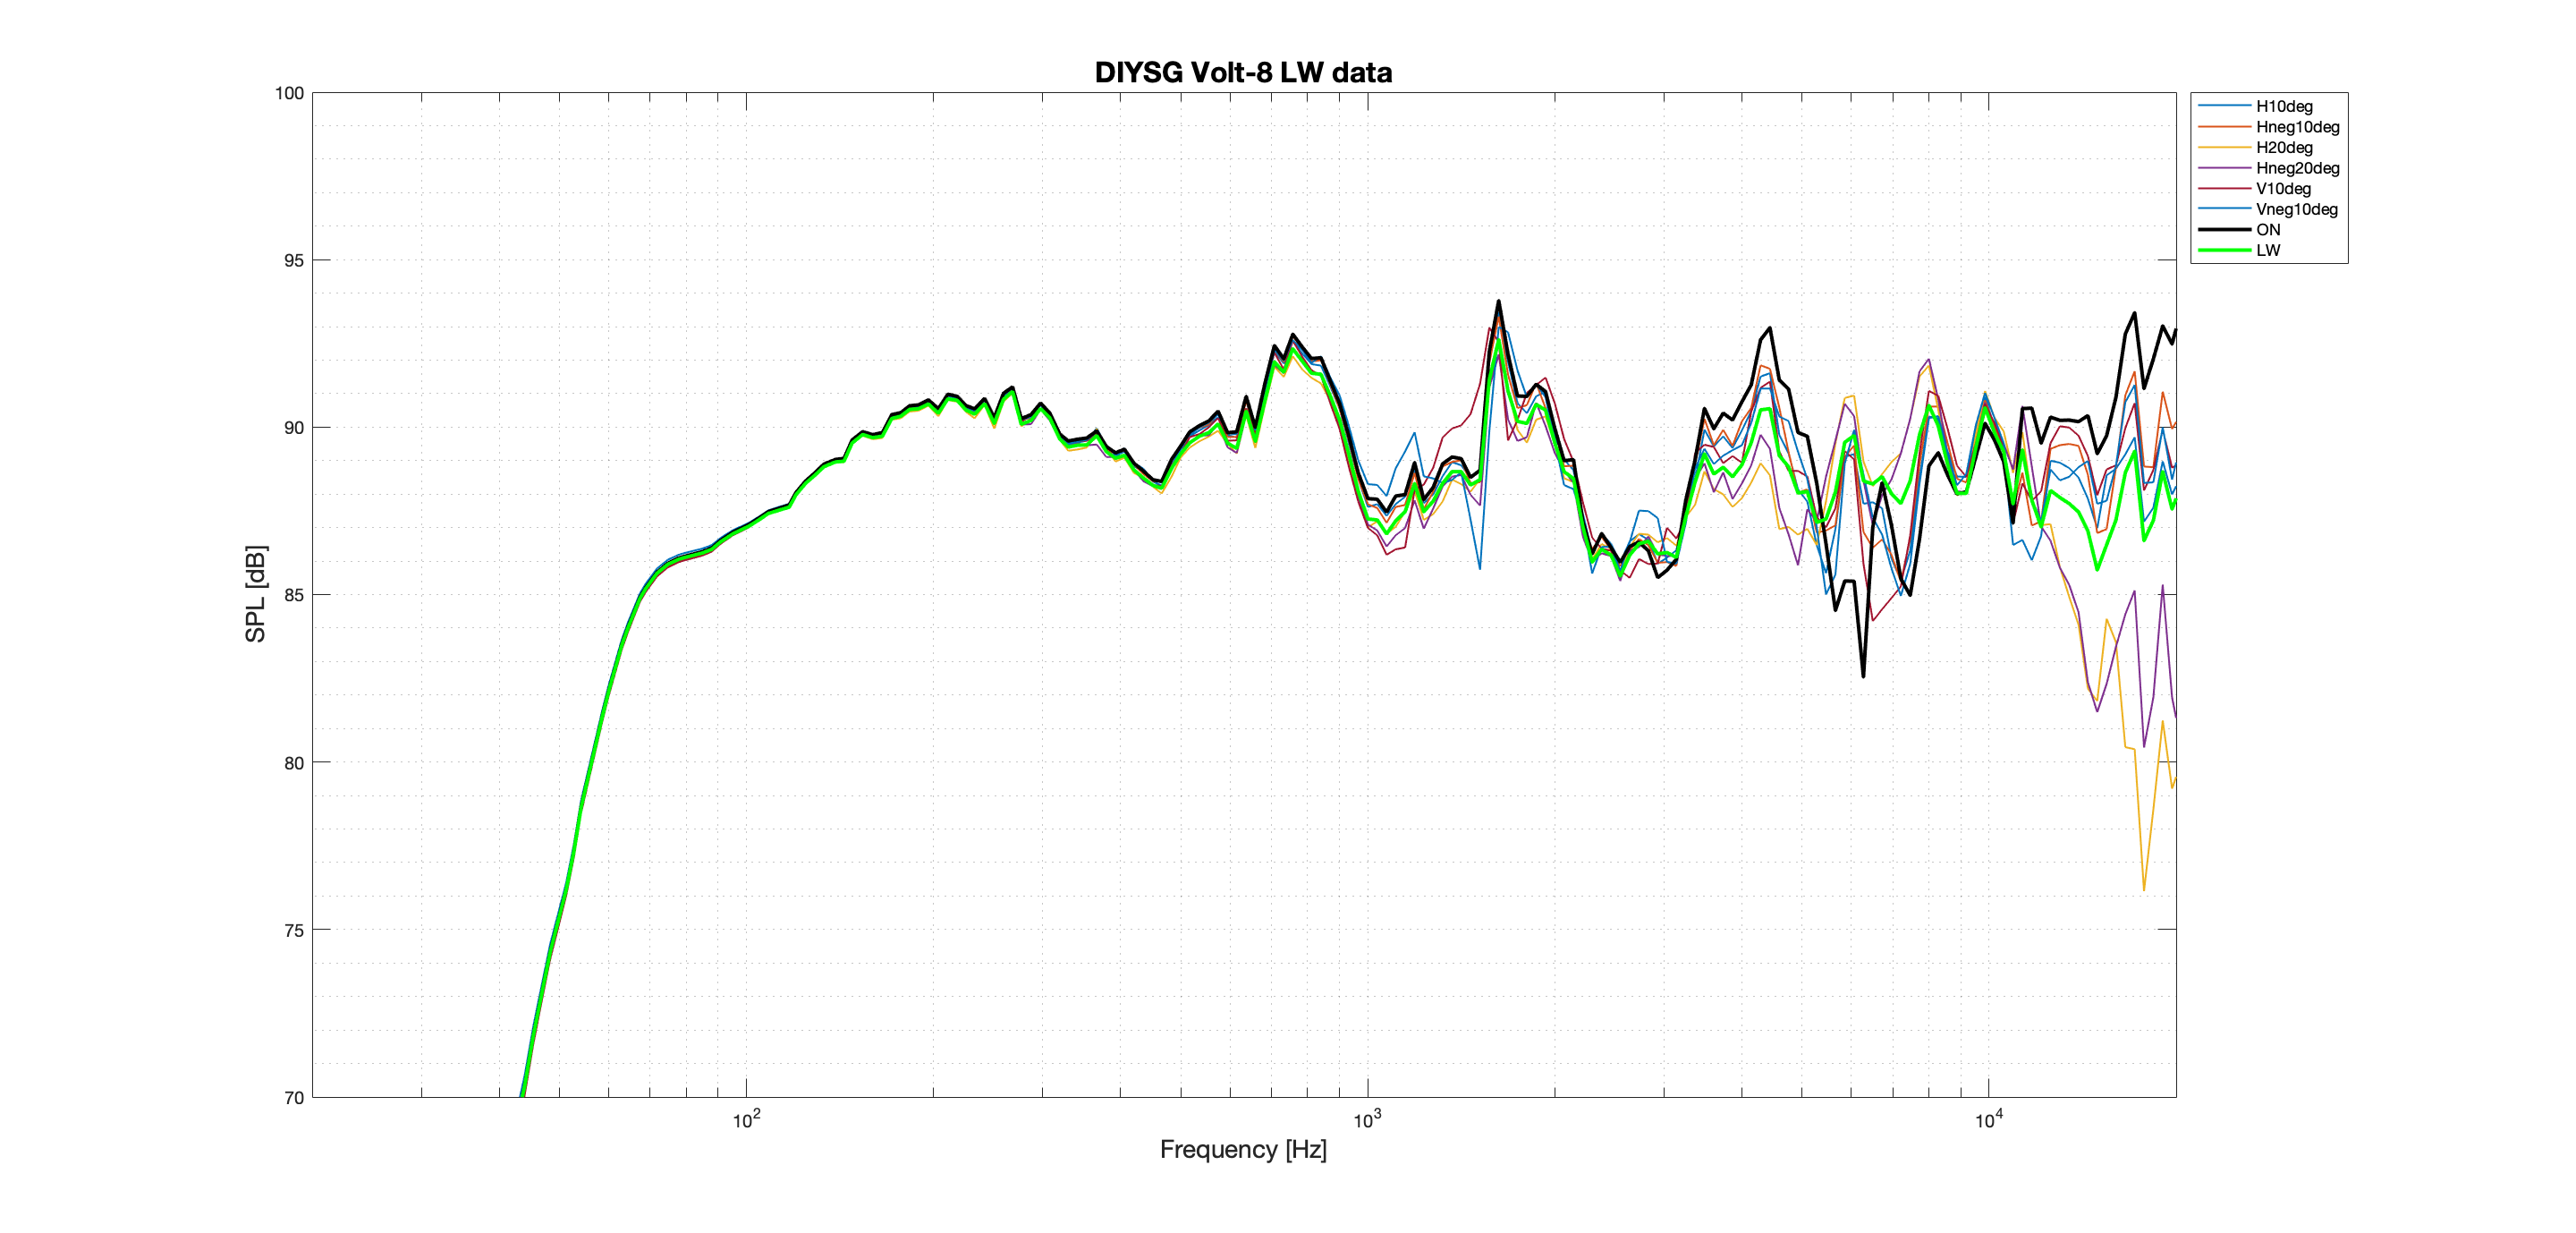
Task: Click the 80 tick label on y-axis
Action: (x=294, y=763)
